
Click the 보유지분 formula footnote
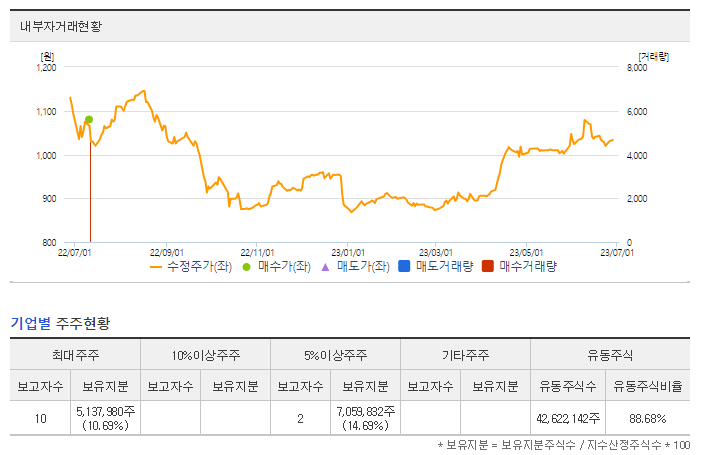click(x=564, y=445)
